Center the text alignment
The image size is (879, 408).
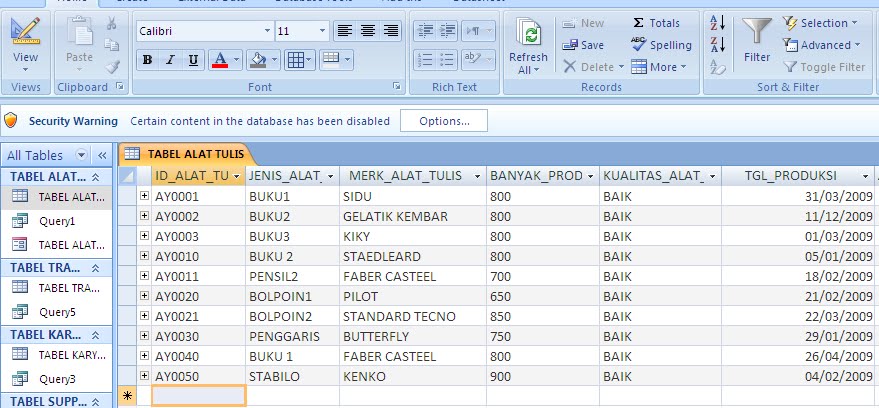coord(368,31)
